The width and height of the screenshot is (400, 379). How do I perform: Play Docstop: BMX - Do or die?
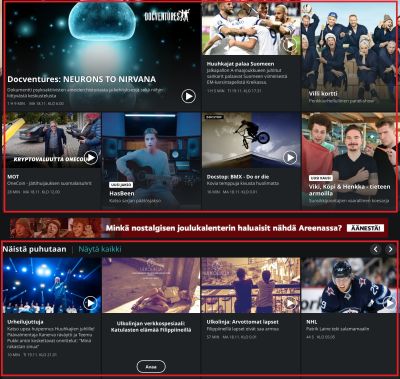(x=290, y=157)
